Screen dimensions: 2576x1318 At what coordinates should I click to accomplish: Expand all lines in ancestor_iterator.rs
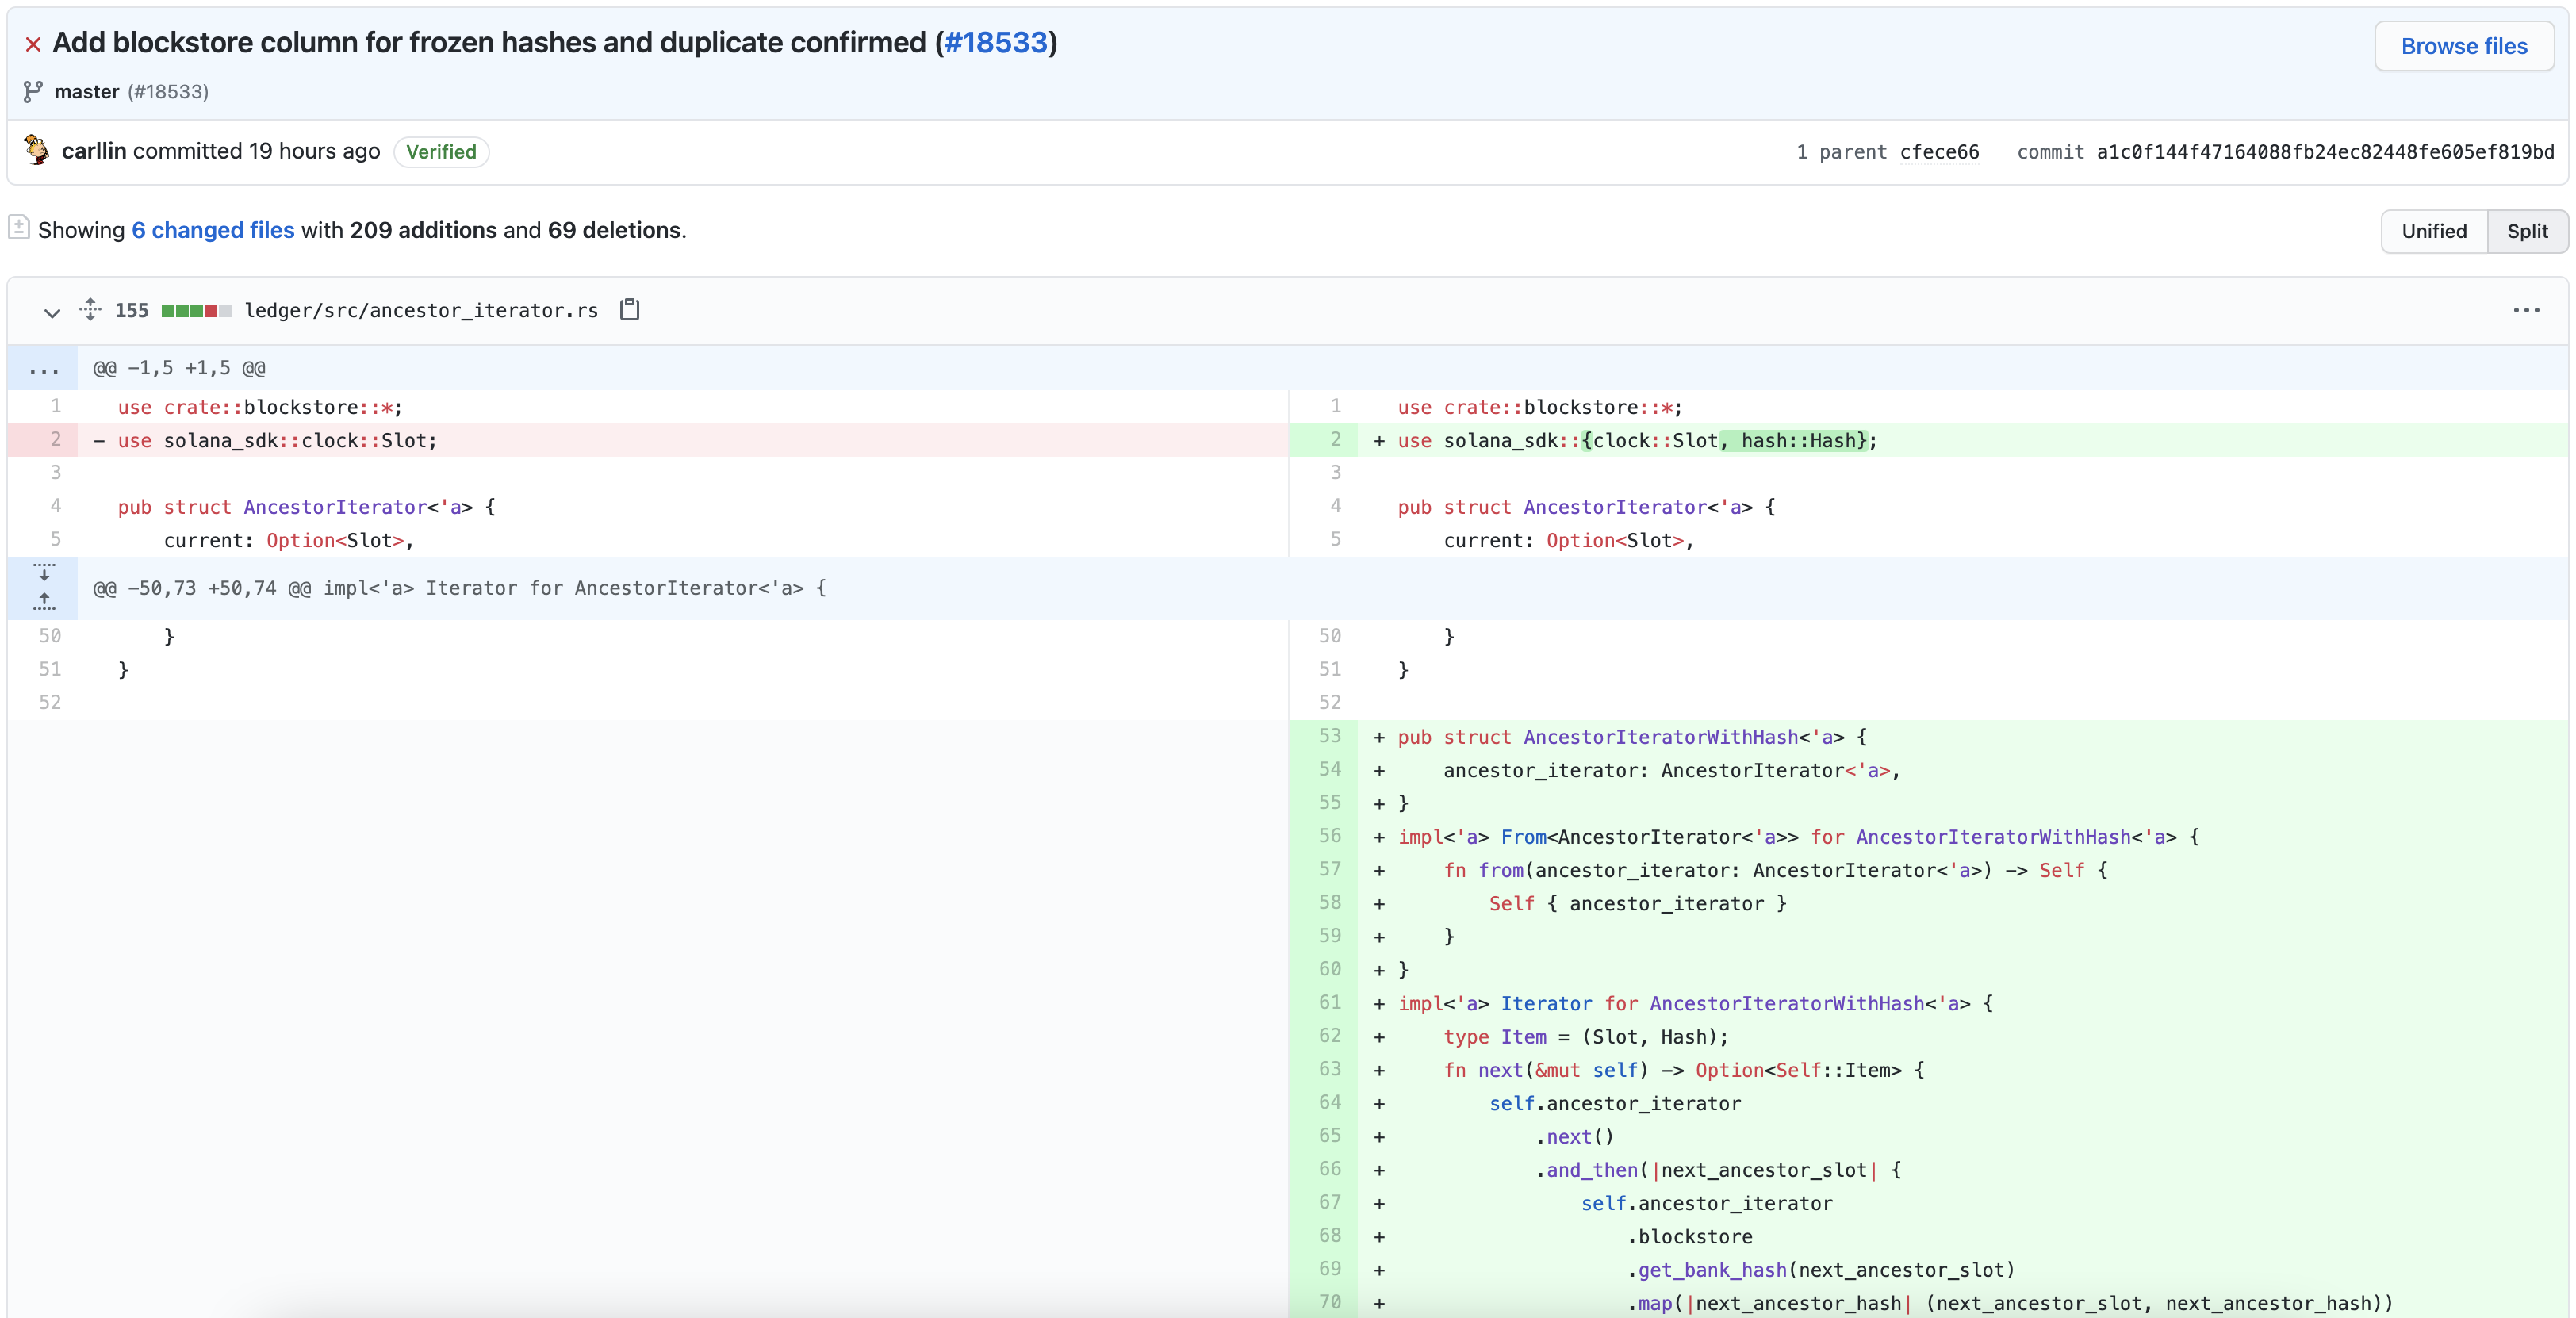[x=90, y=310]
